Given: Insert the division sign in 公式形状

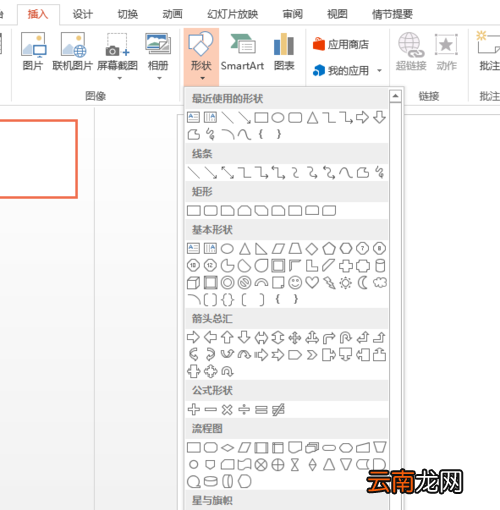Looking at the screenshot, I should 244,409.
